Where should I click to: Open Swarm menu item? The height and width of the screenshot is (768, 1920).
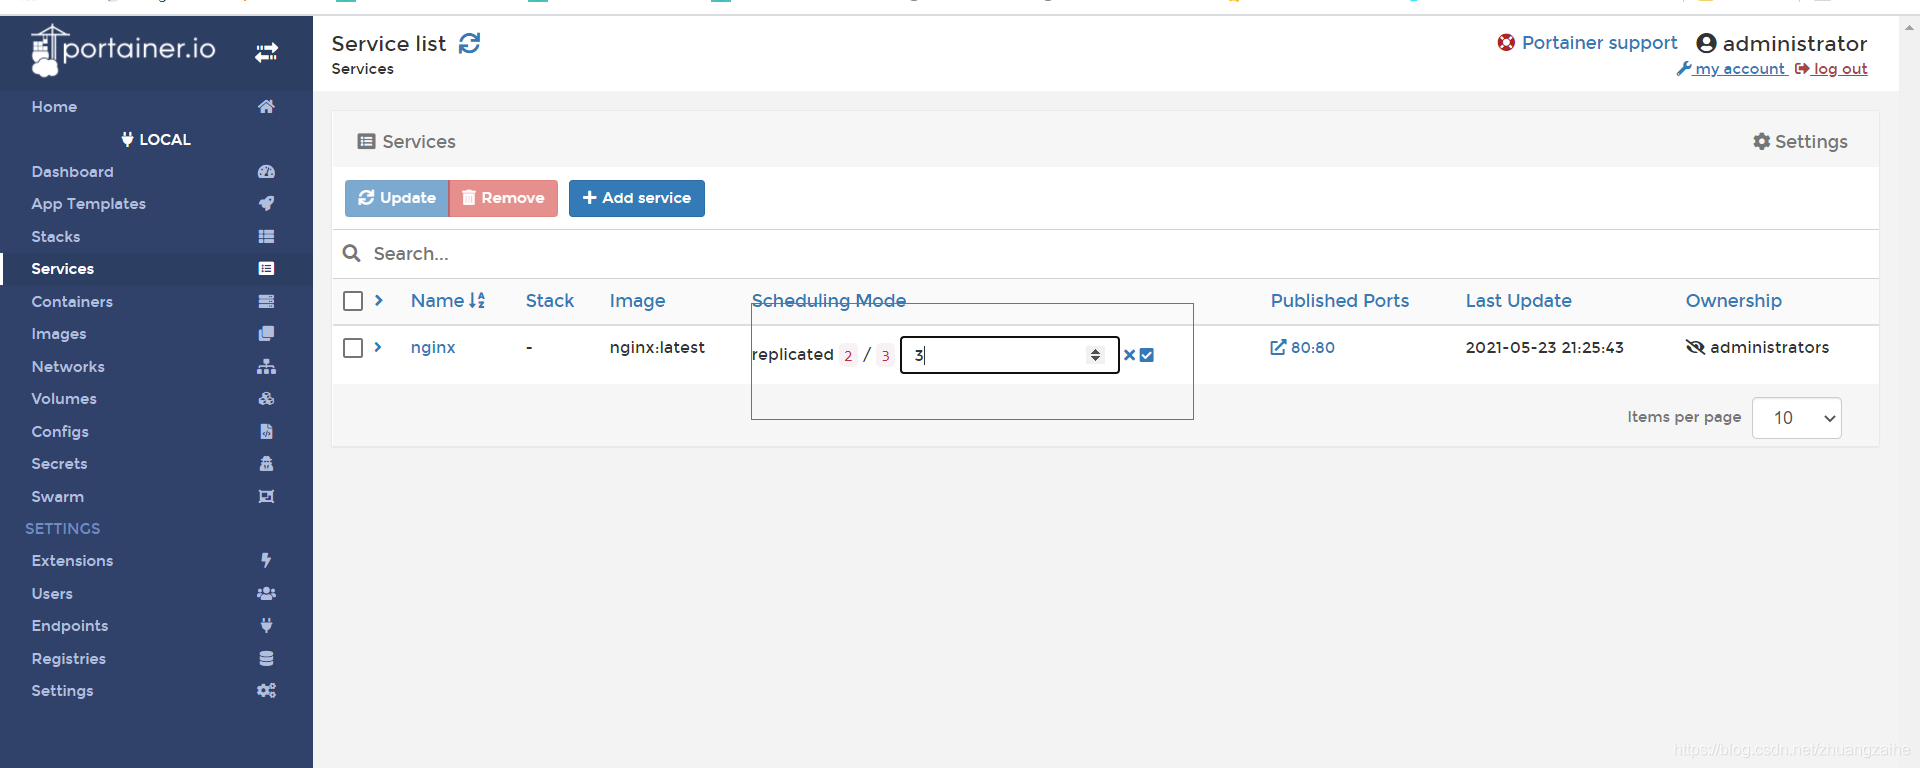click(58, 497)
